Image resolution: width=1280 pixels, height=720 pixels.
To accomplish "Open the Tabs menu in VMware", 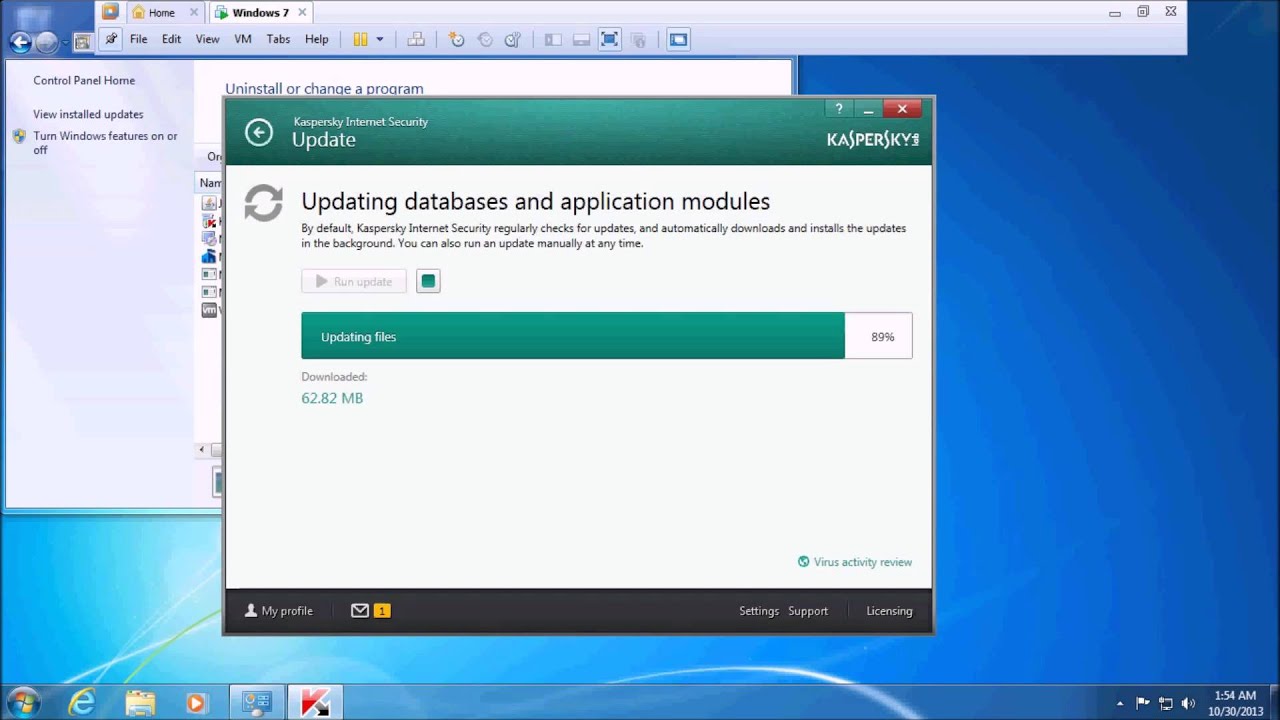I will coord(278,39).
